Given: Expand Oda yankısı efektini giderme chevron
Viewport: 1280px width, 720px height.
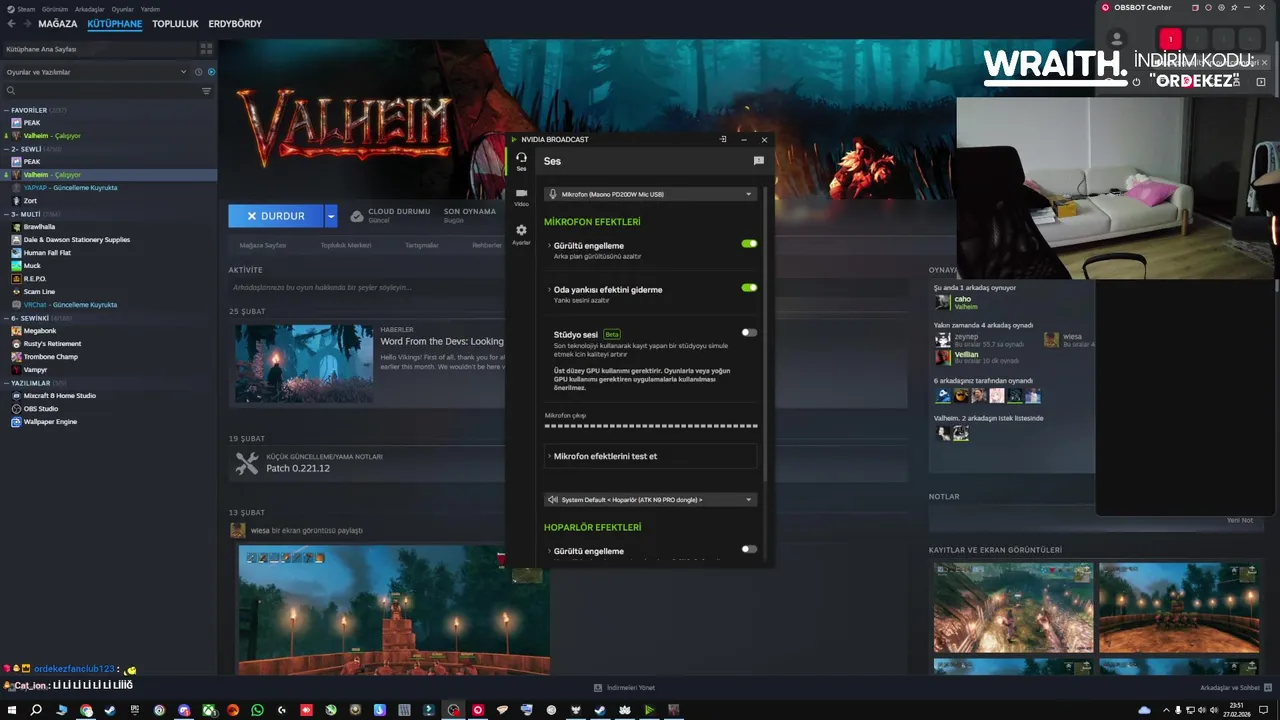Looking at the screenshot, I should [549, 289].
